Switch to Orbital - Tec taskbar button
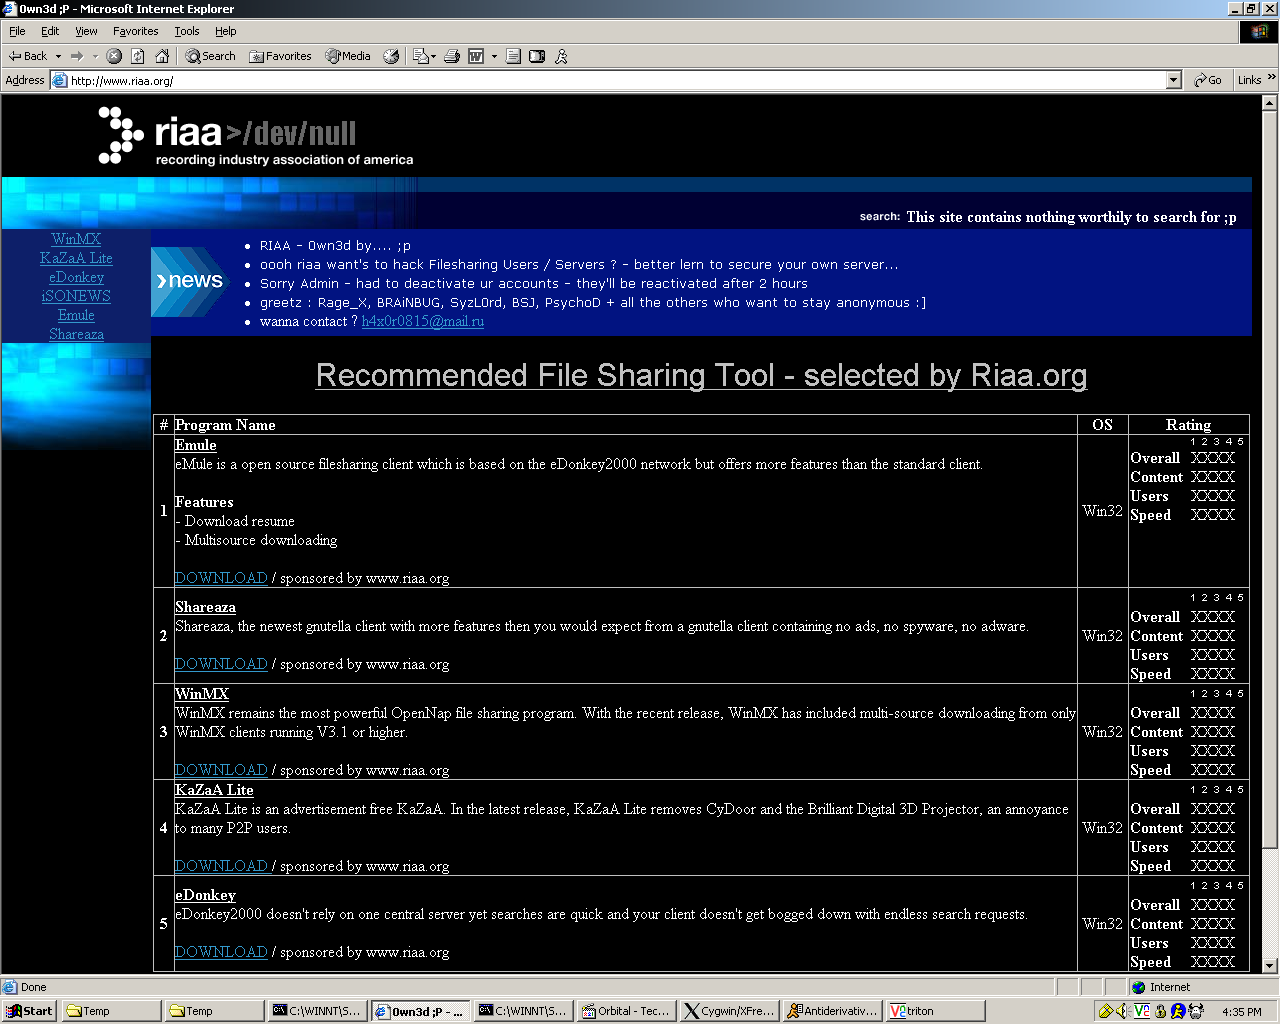This screenshot has width=1280, height=1024. (x=627, y=1011)
